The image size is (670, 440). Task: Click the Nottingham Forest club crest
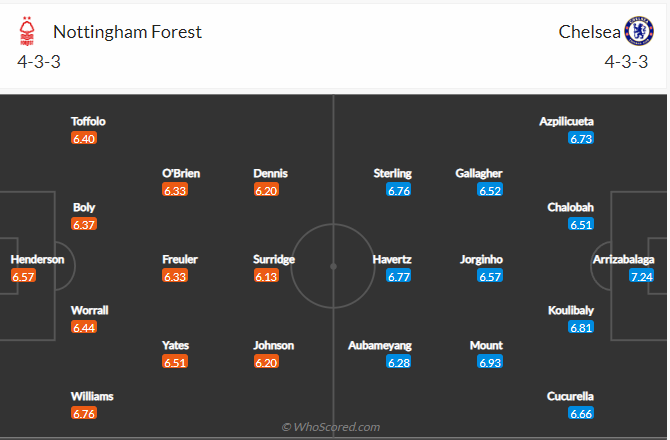[x=26, y=32]
